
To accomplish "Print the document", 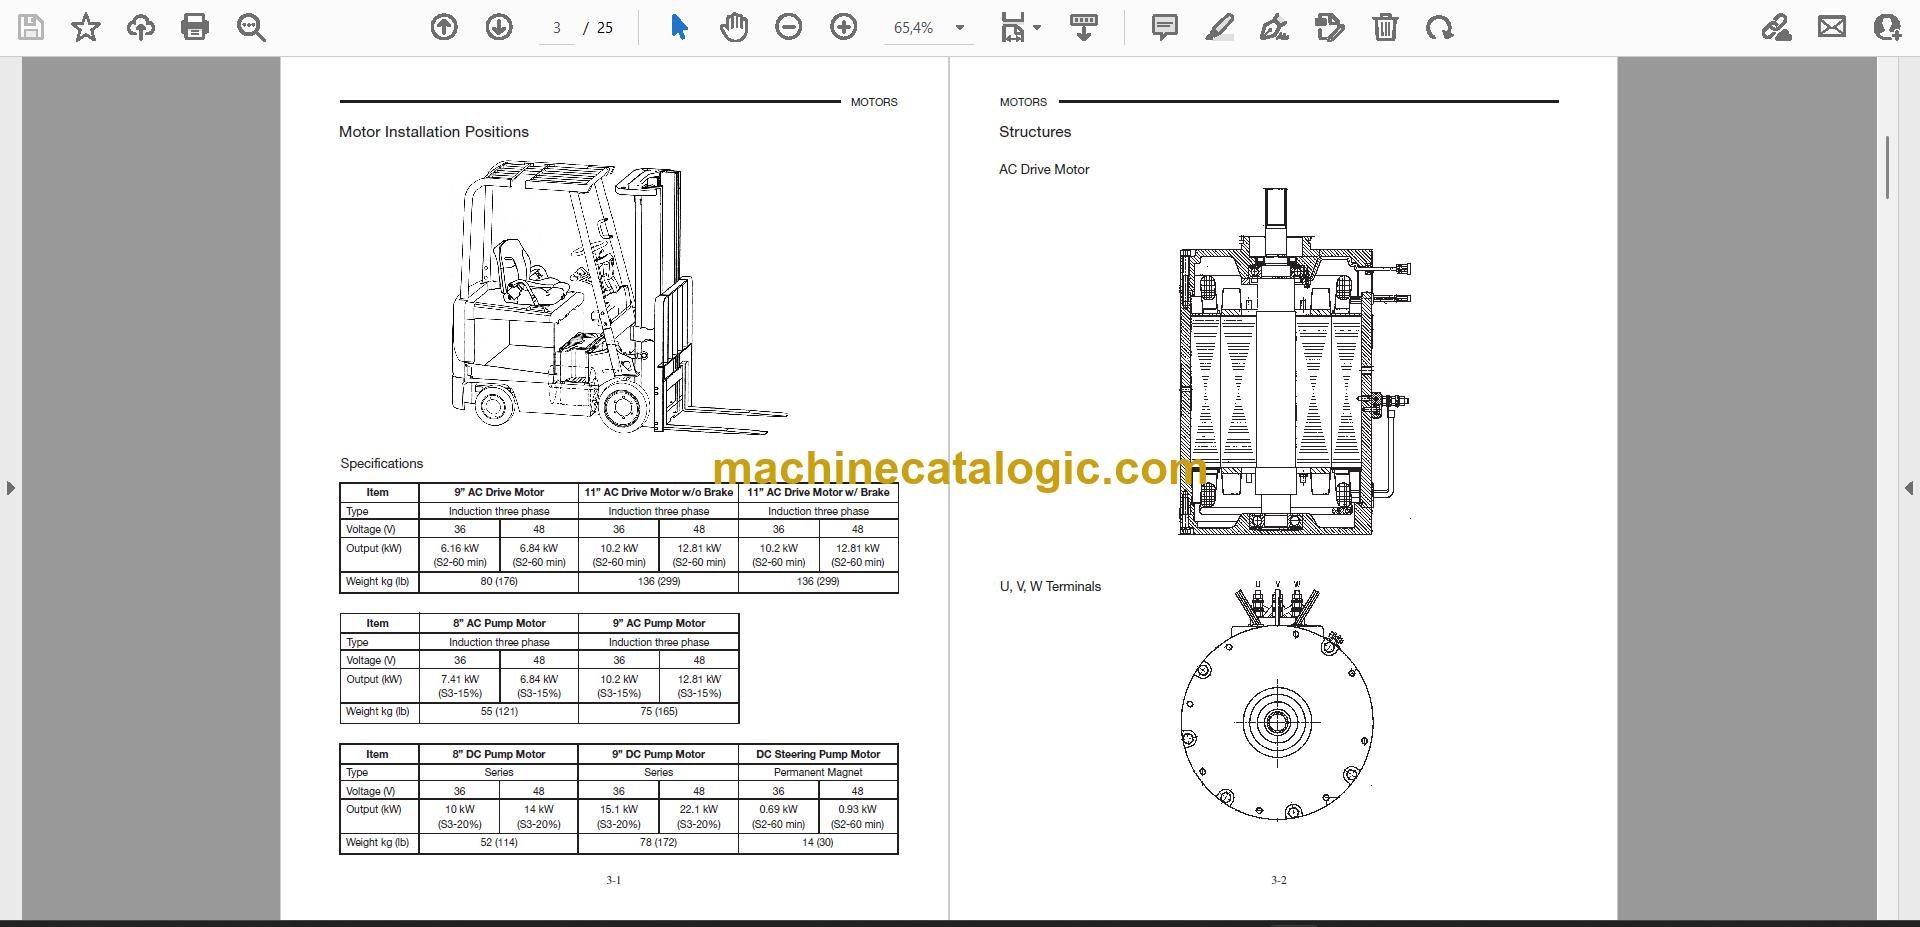I will click(x=195, y=27).
